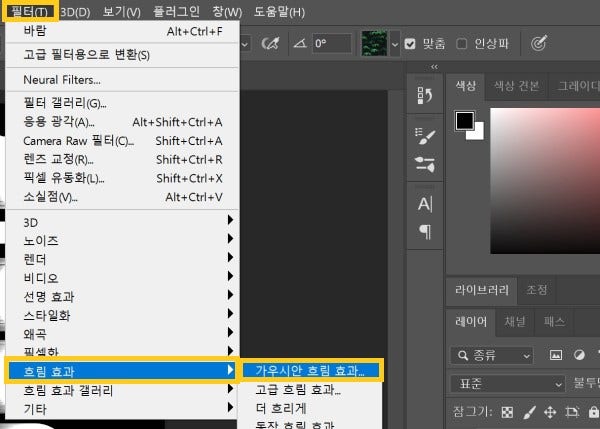The width and height of the screenshot is (600, 429).
Task: Open the pattern picker dropdown arrow
Action: (395, 44)
